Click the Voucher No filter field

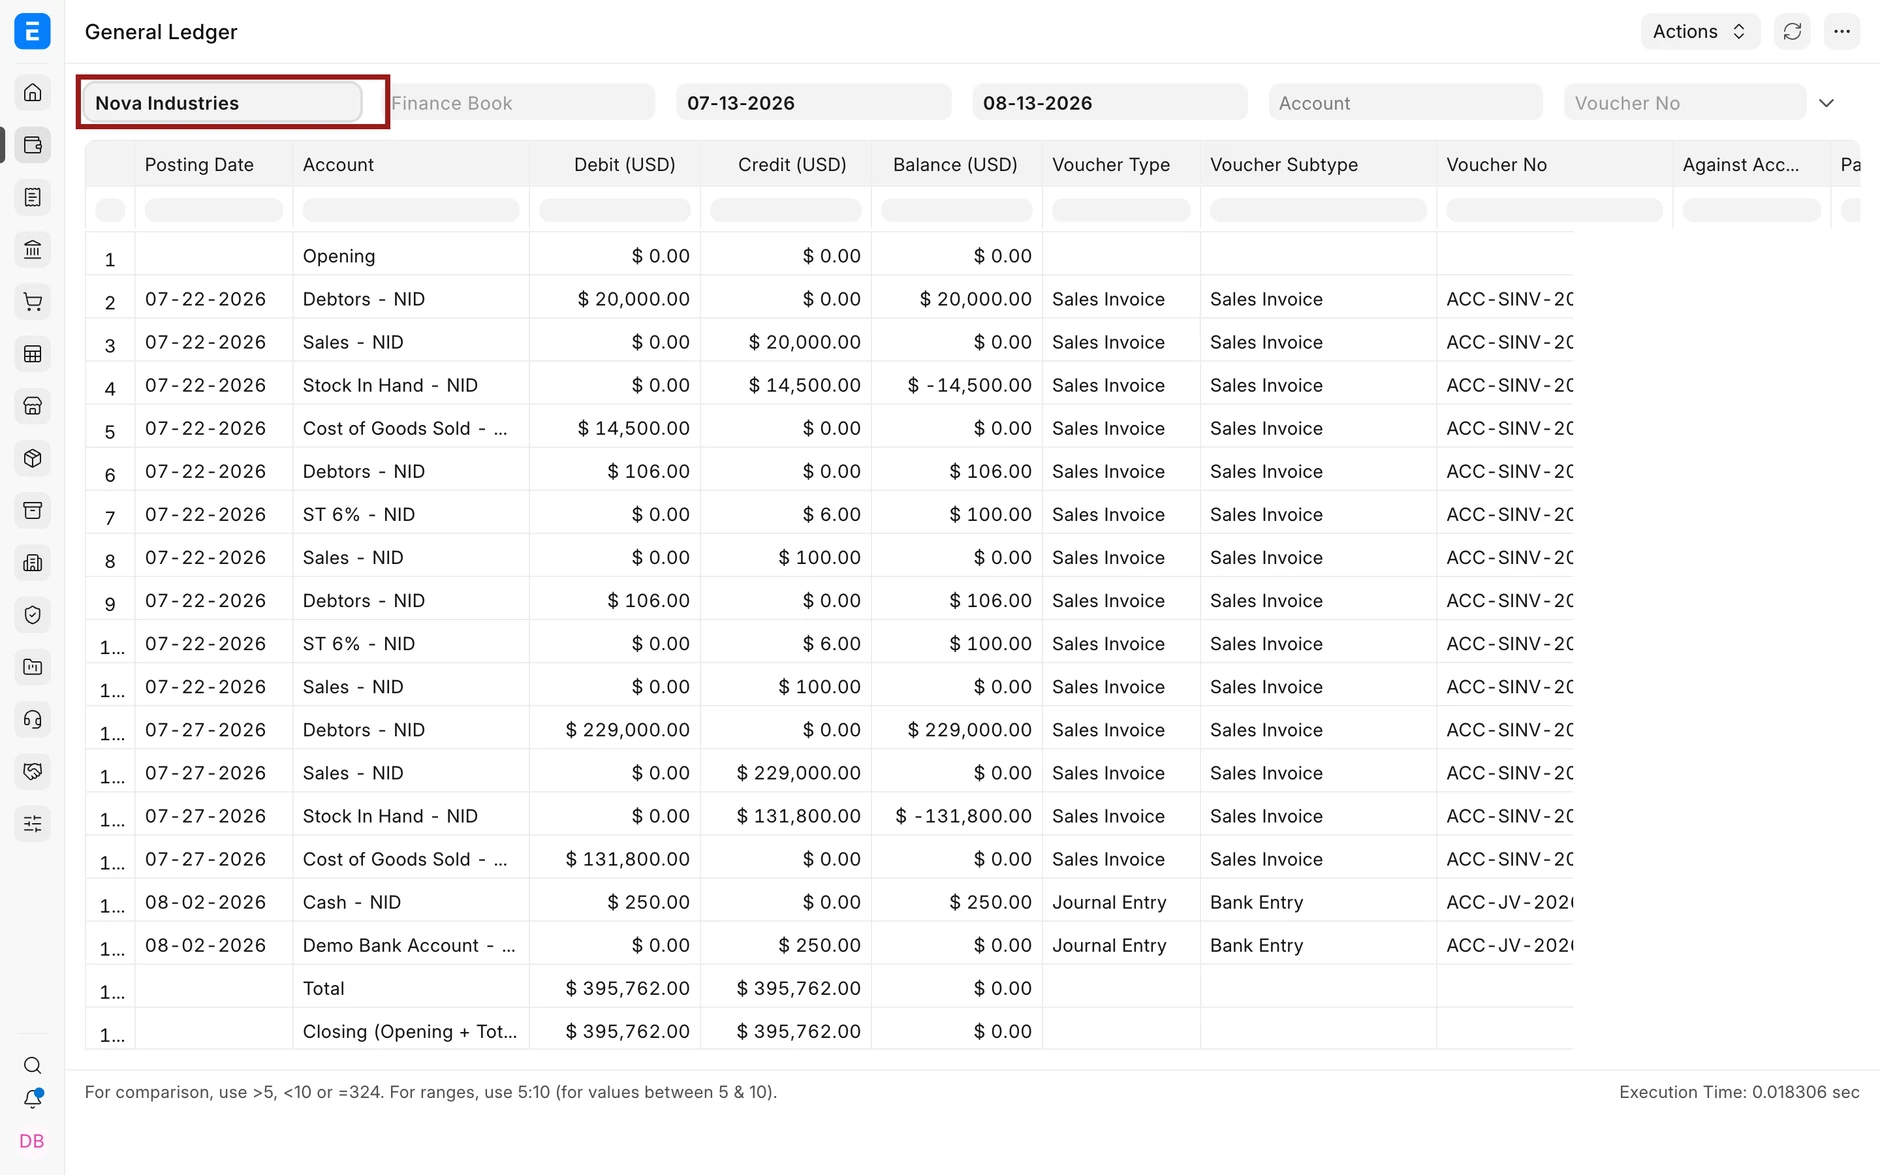point(1686,103)
